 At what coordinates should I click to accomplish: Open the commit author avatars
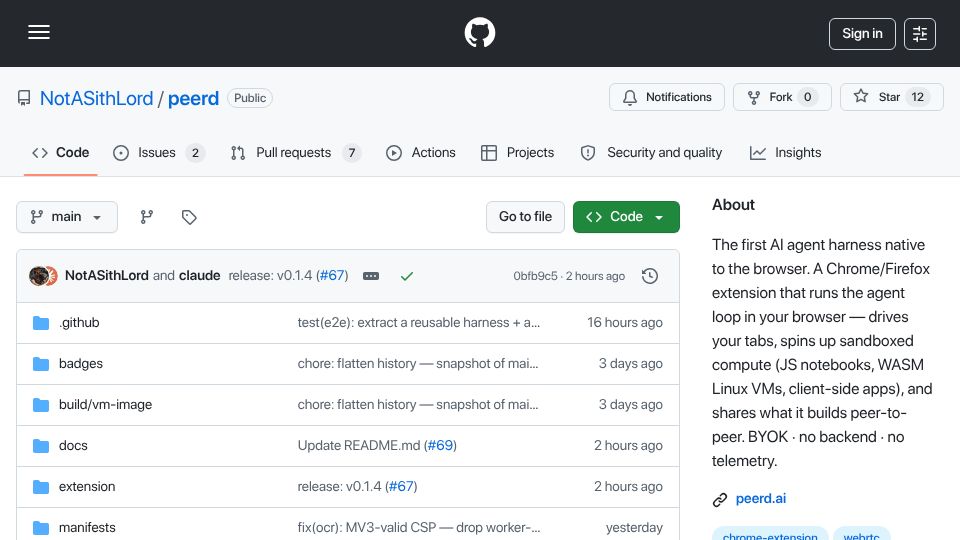pos(43,276)
